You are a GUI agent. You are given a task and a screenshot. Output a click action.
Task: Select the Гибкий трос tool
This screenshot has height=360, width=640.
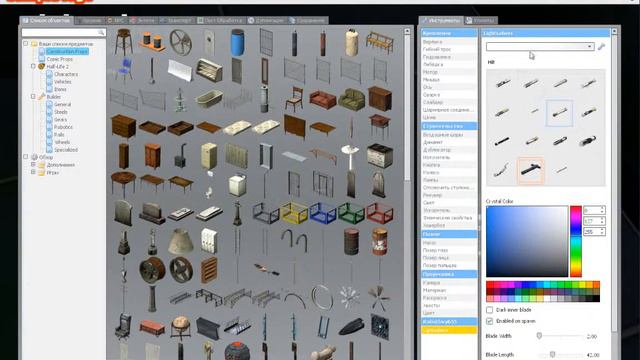tap(449, 49)
